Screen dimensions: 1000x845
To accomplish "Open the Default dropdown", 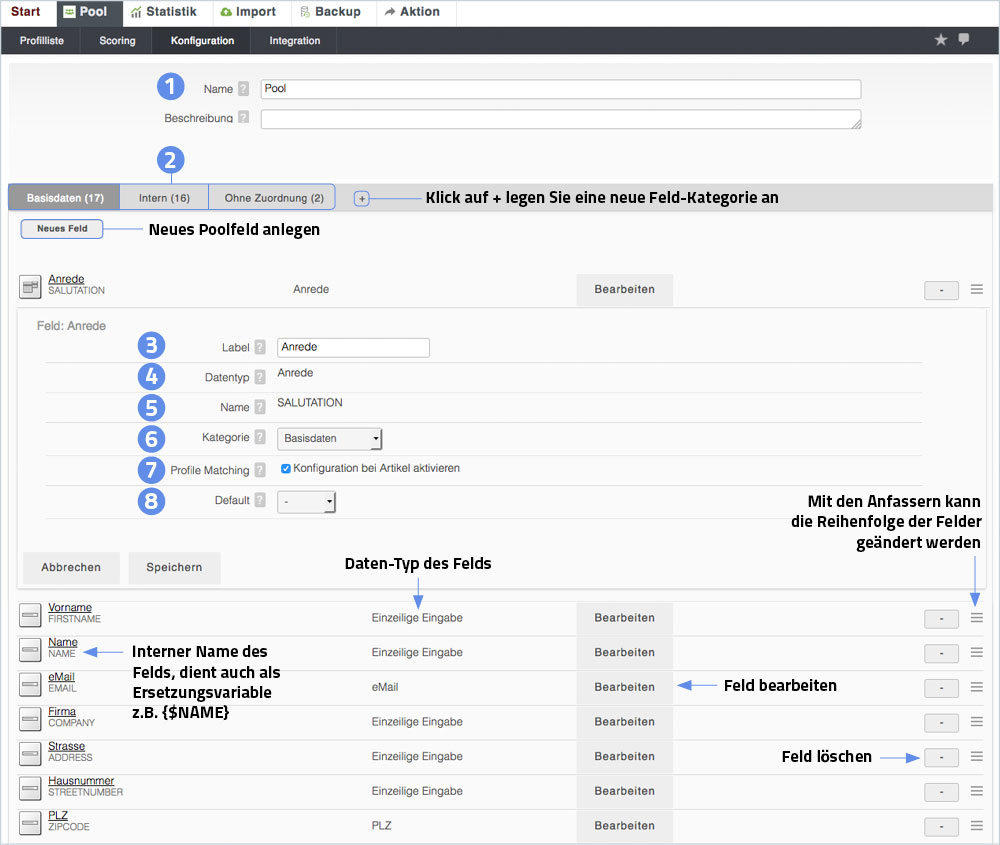I will (306, 501).
